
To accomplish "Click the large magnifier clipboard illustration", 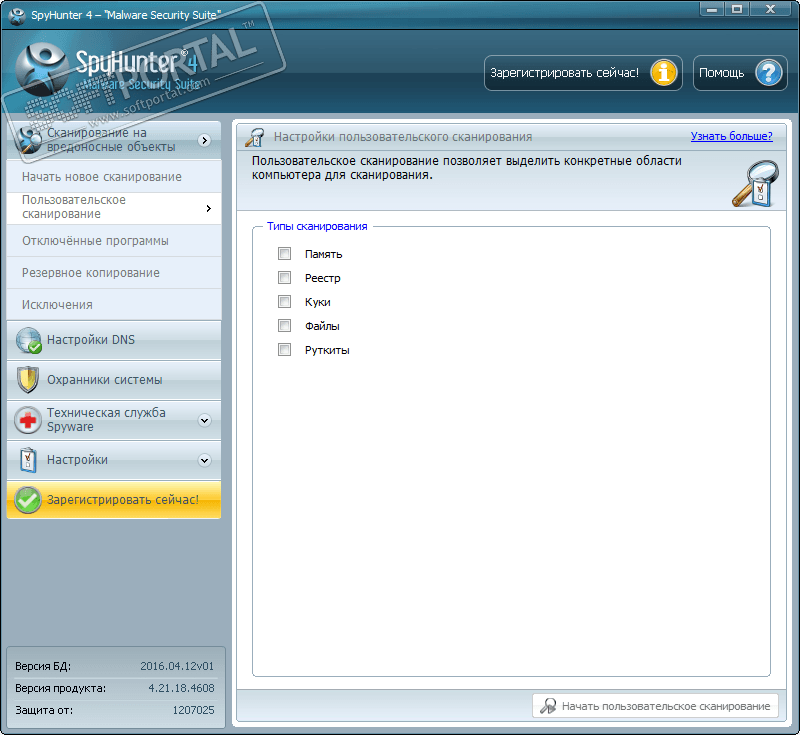I will pos(755,184).
